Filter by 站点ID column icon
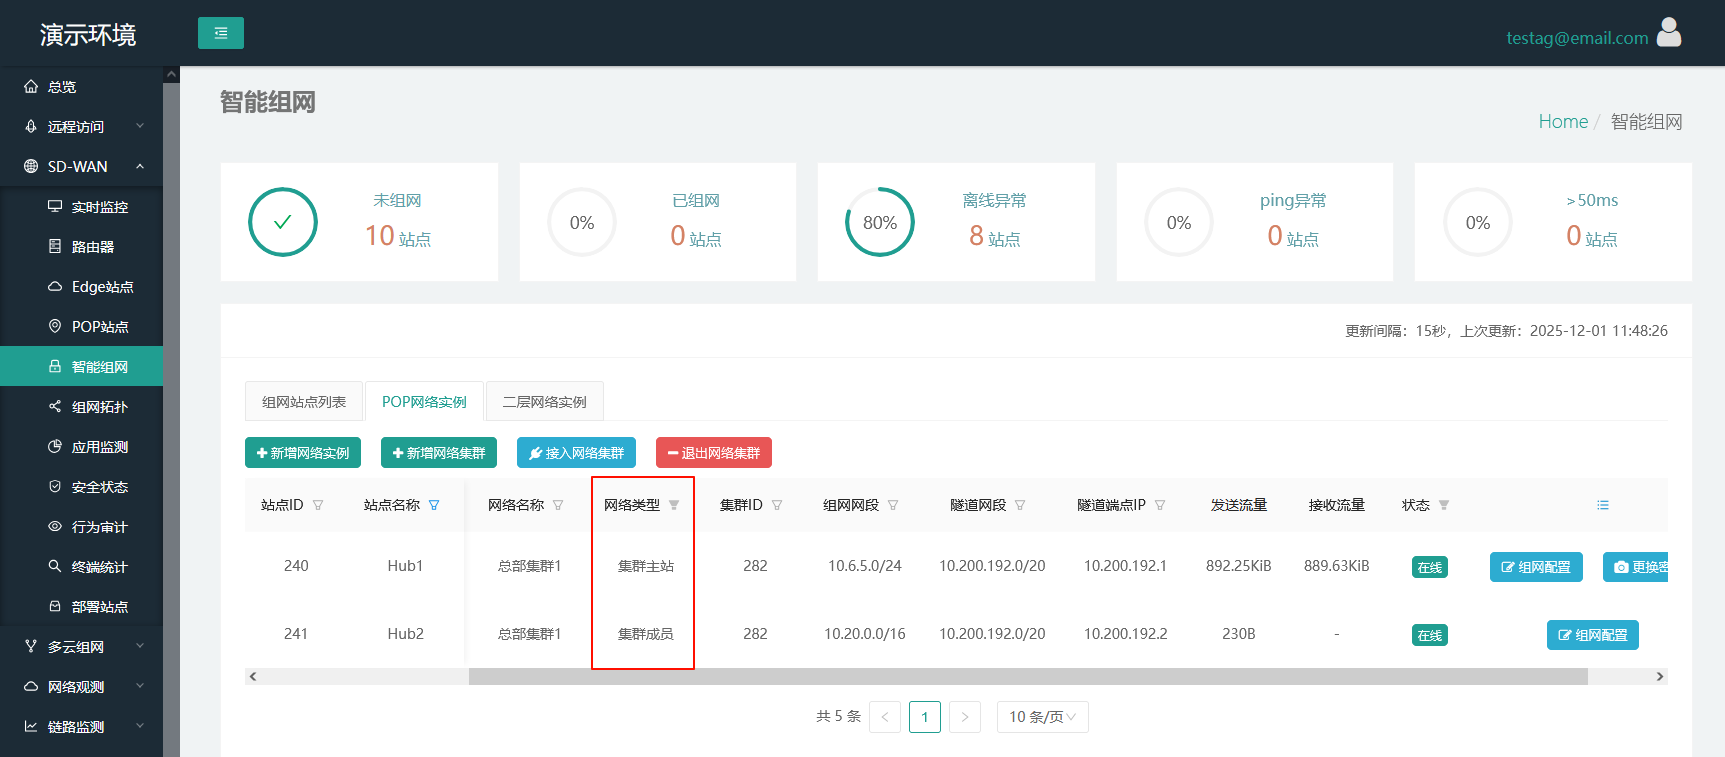The height and width of the screenshot is (757, 1725). pos(318,505)
